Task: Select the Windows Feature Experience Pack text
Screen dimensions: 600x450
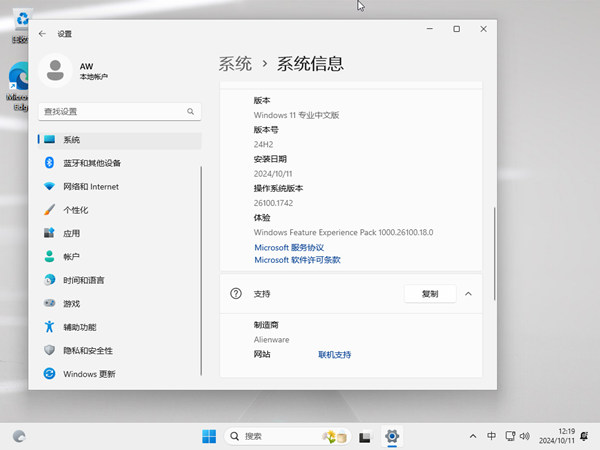Action: tap(343, 232)
